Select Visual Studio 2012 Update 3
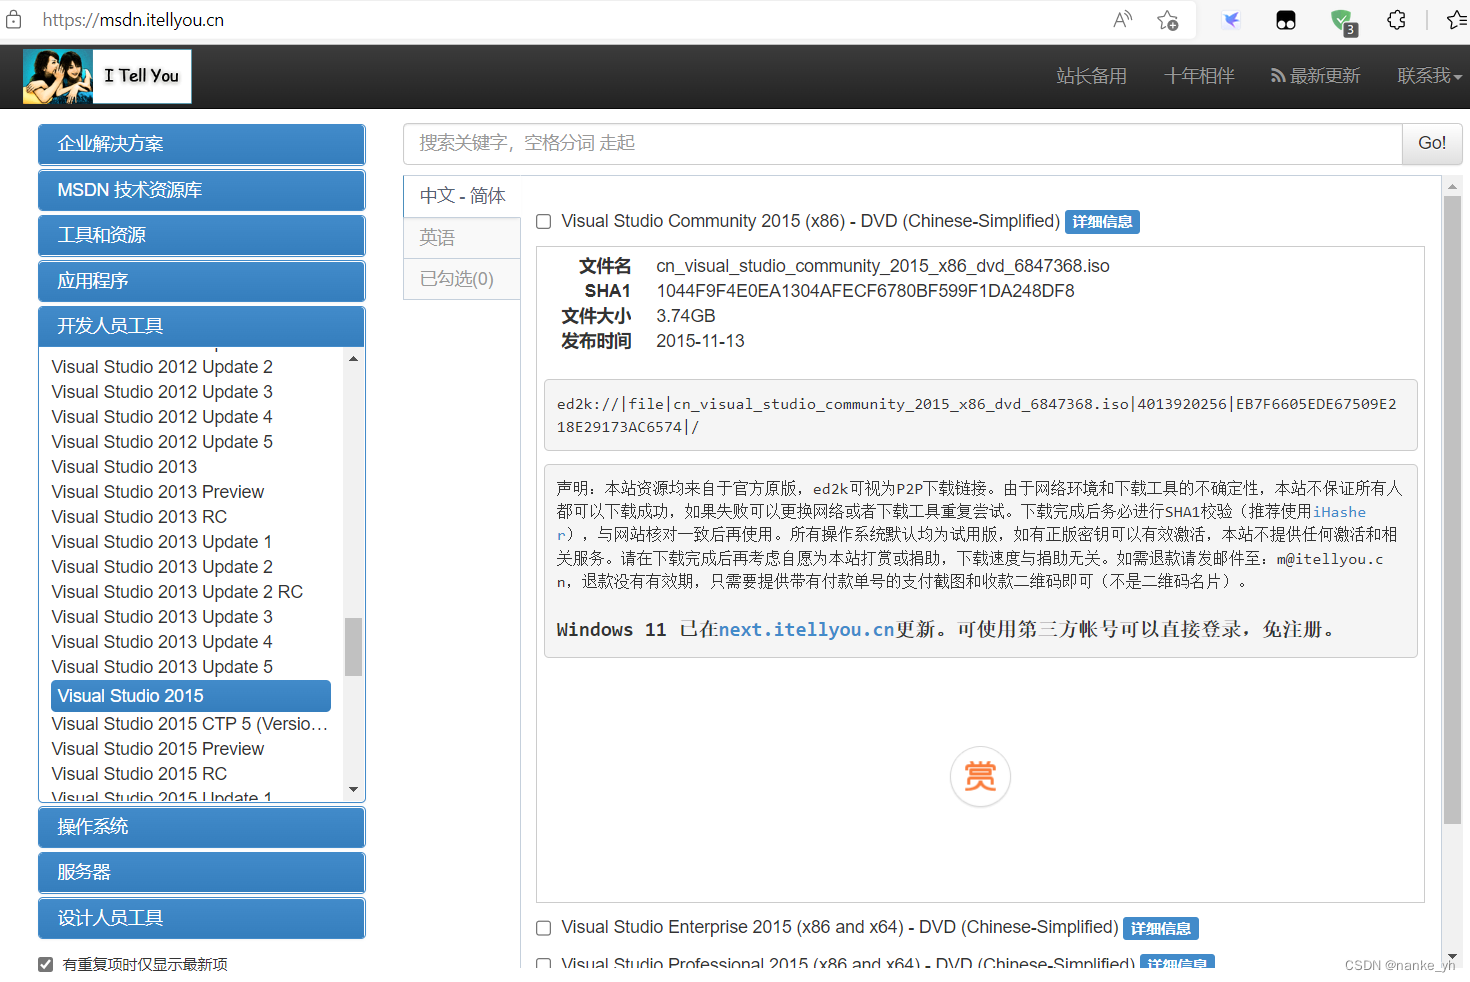Image resolution: width=1470 pixels, height=982 pixels. pos(162,392)
